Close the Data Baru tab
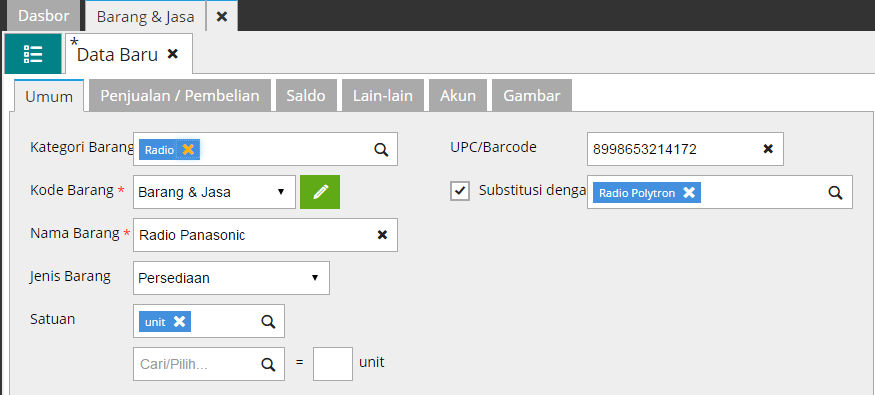 pyautogui.click(x=173, y=54)
